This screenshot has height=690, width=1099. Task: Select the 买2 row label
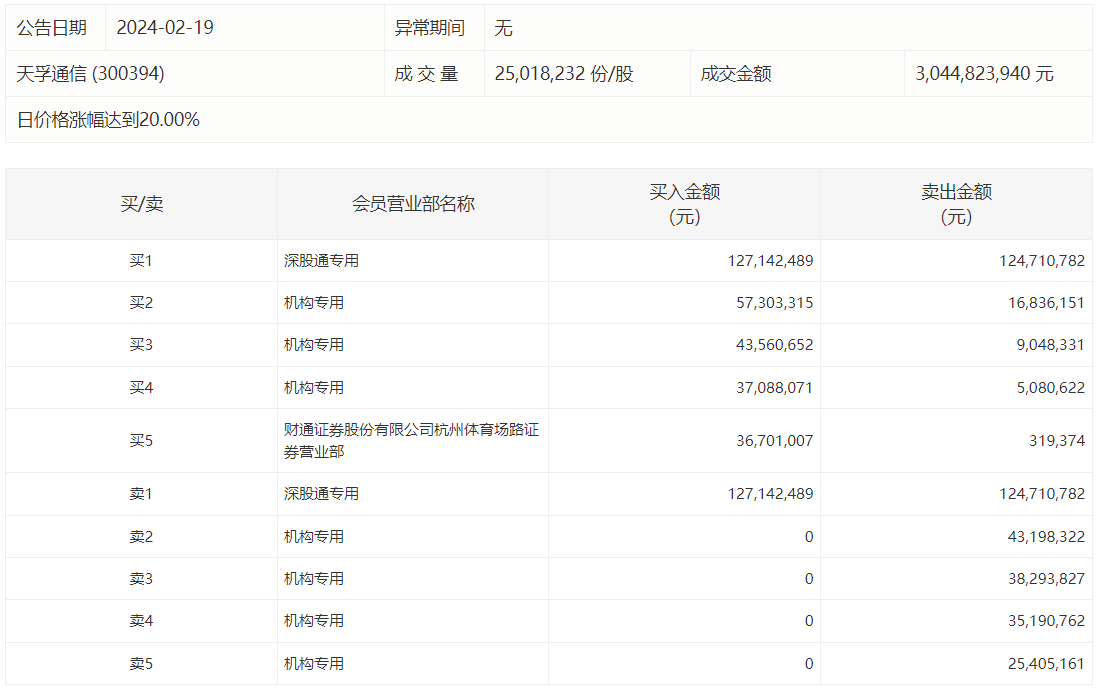click(x=141, y=303)
